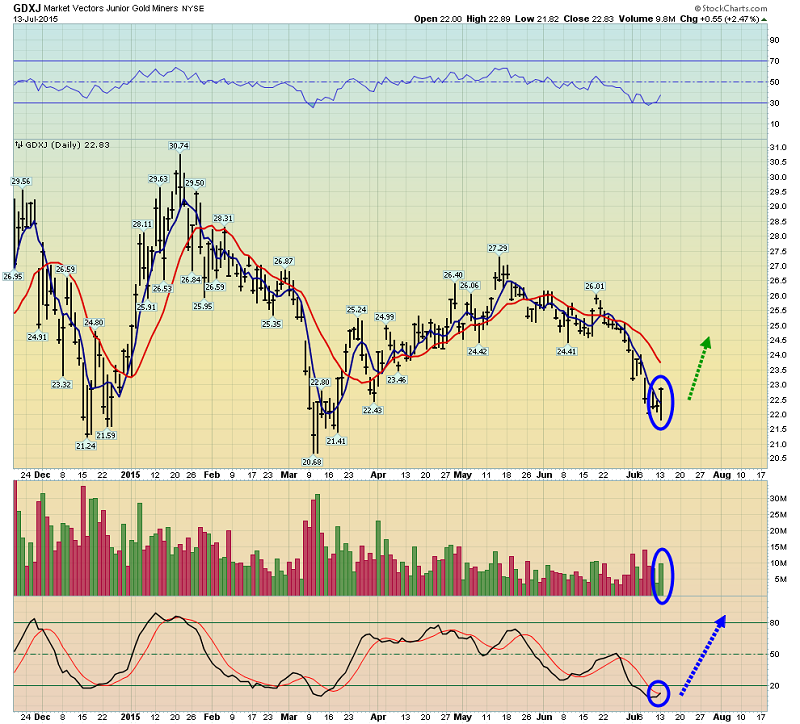This screenshot has width=800, height=724.
Task: Click the 24.42 price label
Action: [x=478, y=352]
